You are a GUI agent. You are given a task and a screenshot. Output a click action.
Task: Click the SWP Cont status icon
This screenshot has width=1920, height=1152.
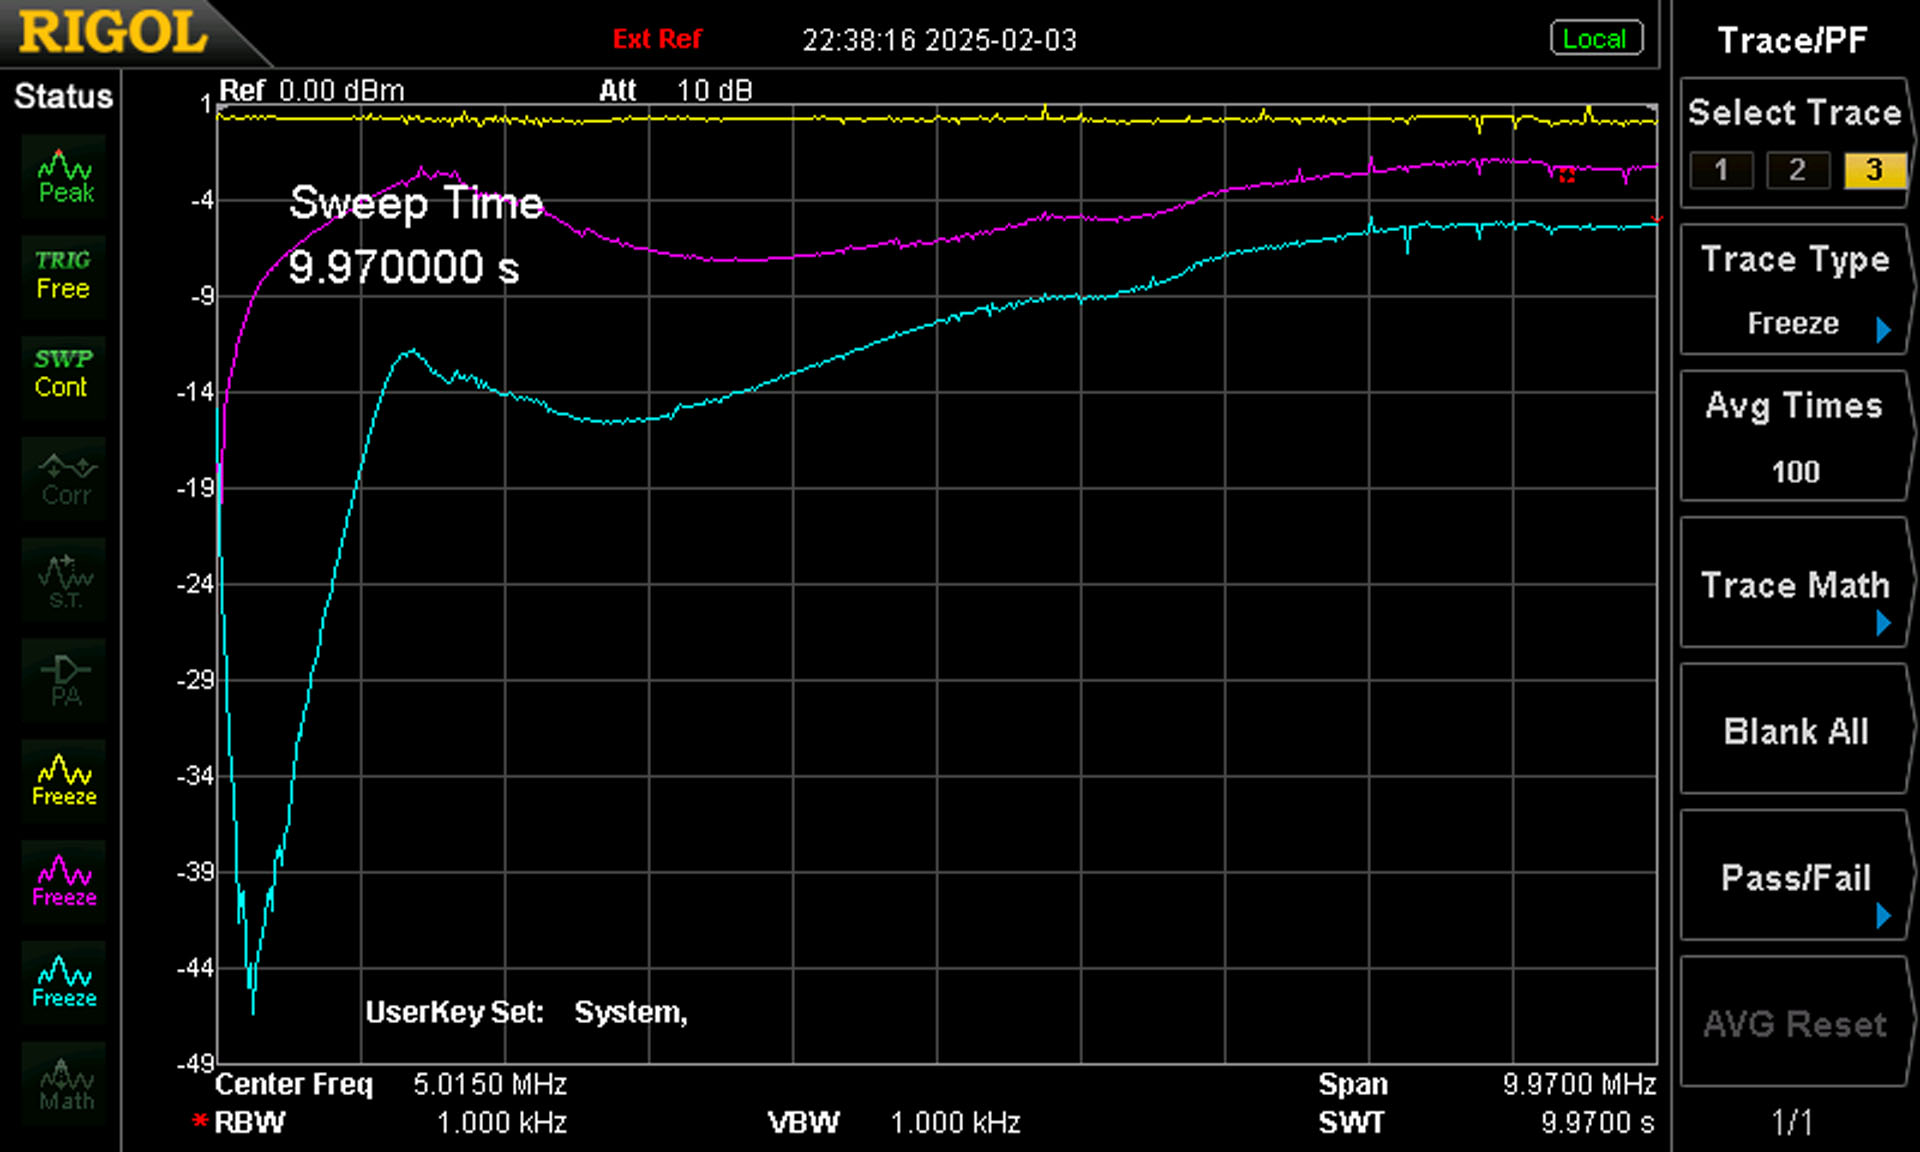(x=64, y=374)
